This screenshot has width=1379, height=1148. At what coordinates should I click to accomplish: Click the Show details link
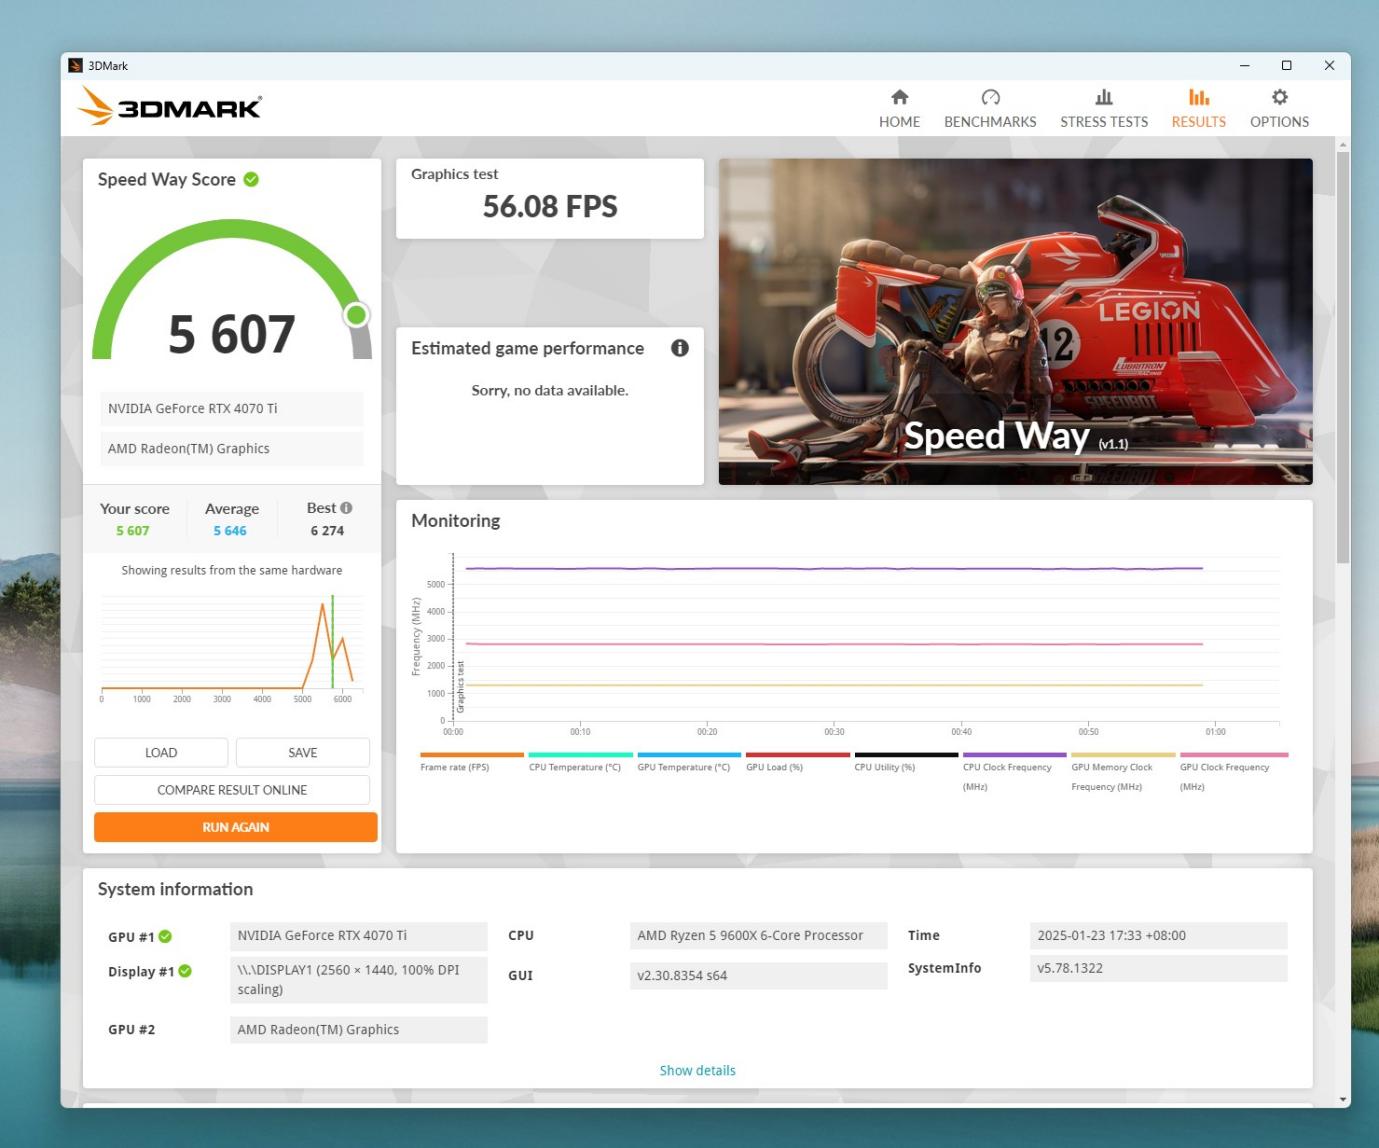point(697,1070)
